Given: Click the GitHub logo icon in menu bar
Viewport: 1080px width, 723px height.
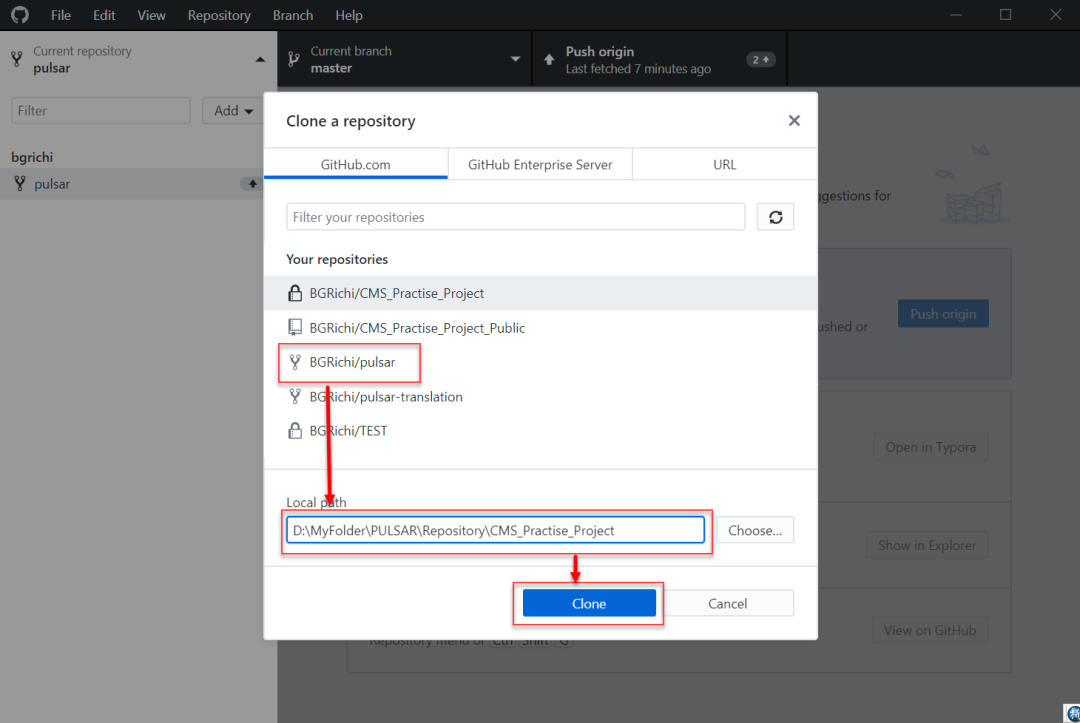Looking at the screenshot, I should (x=20, y=14).
